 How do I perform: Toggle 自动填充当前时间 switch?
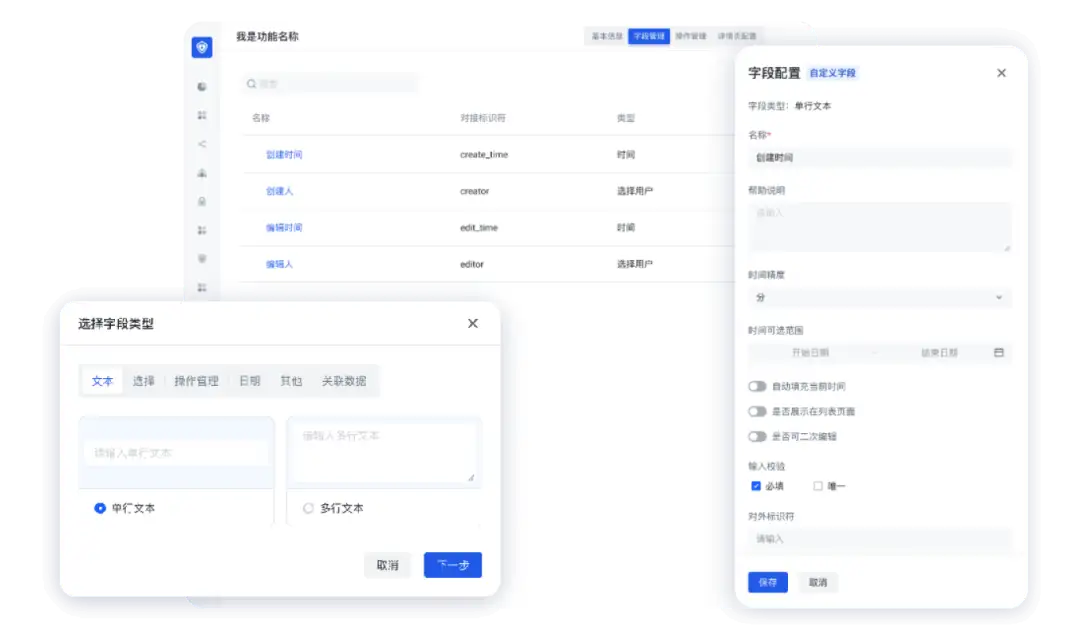click(x=757, y=386)
